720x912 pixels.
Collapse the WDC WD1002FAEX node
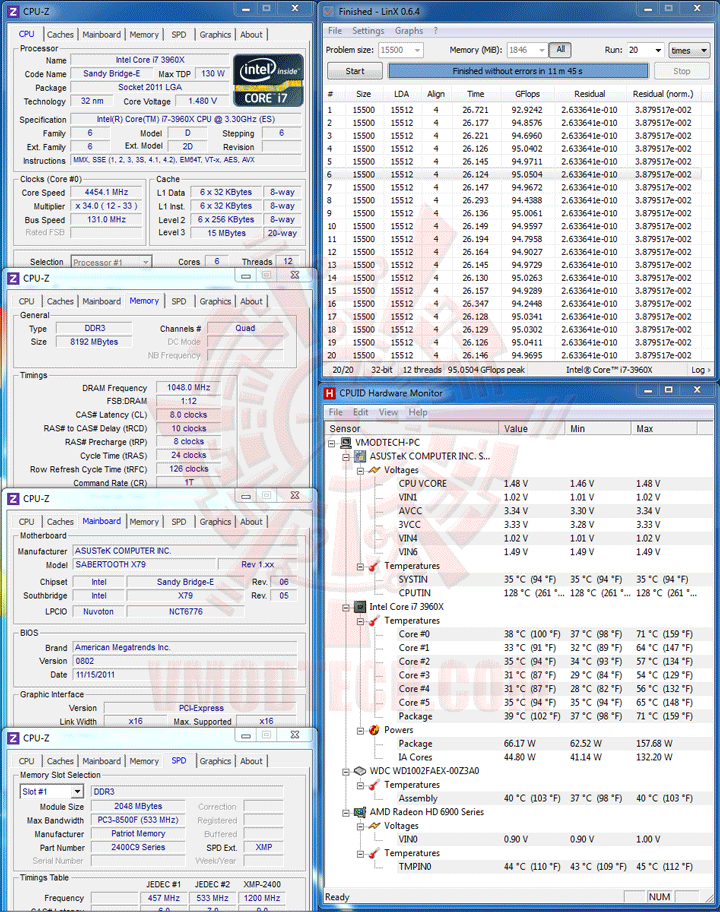(345, 772)
